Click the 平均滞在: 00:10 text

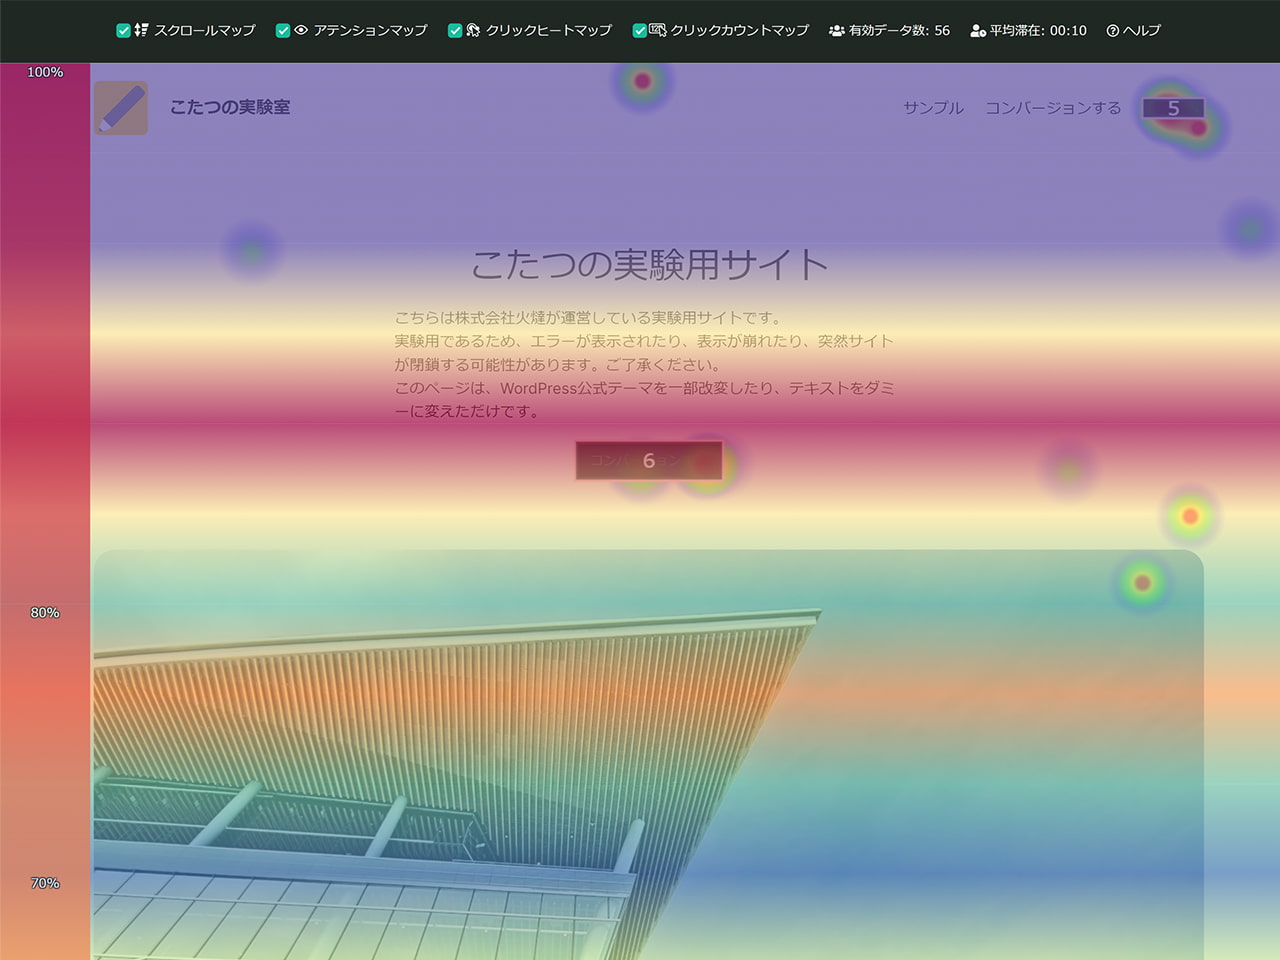coord(1038,31)
